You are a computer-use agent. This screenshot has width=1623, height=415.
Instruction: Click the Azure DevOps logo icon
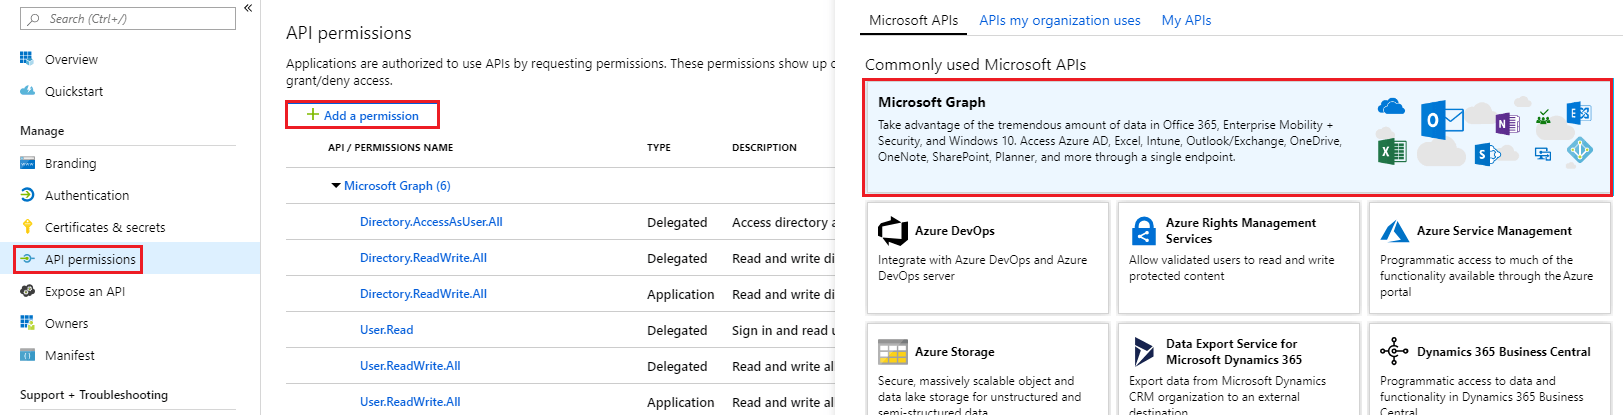click(x=892, y=231)
